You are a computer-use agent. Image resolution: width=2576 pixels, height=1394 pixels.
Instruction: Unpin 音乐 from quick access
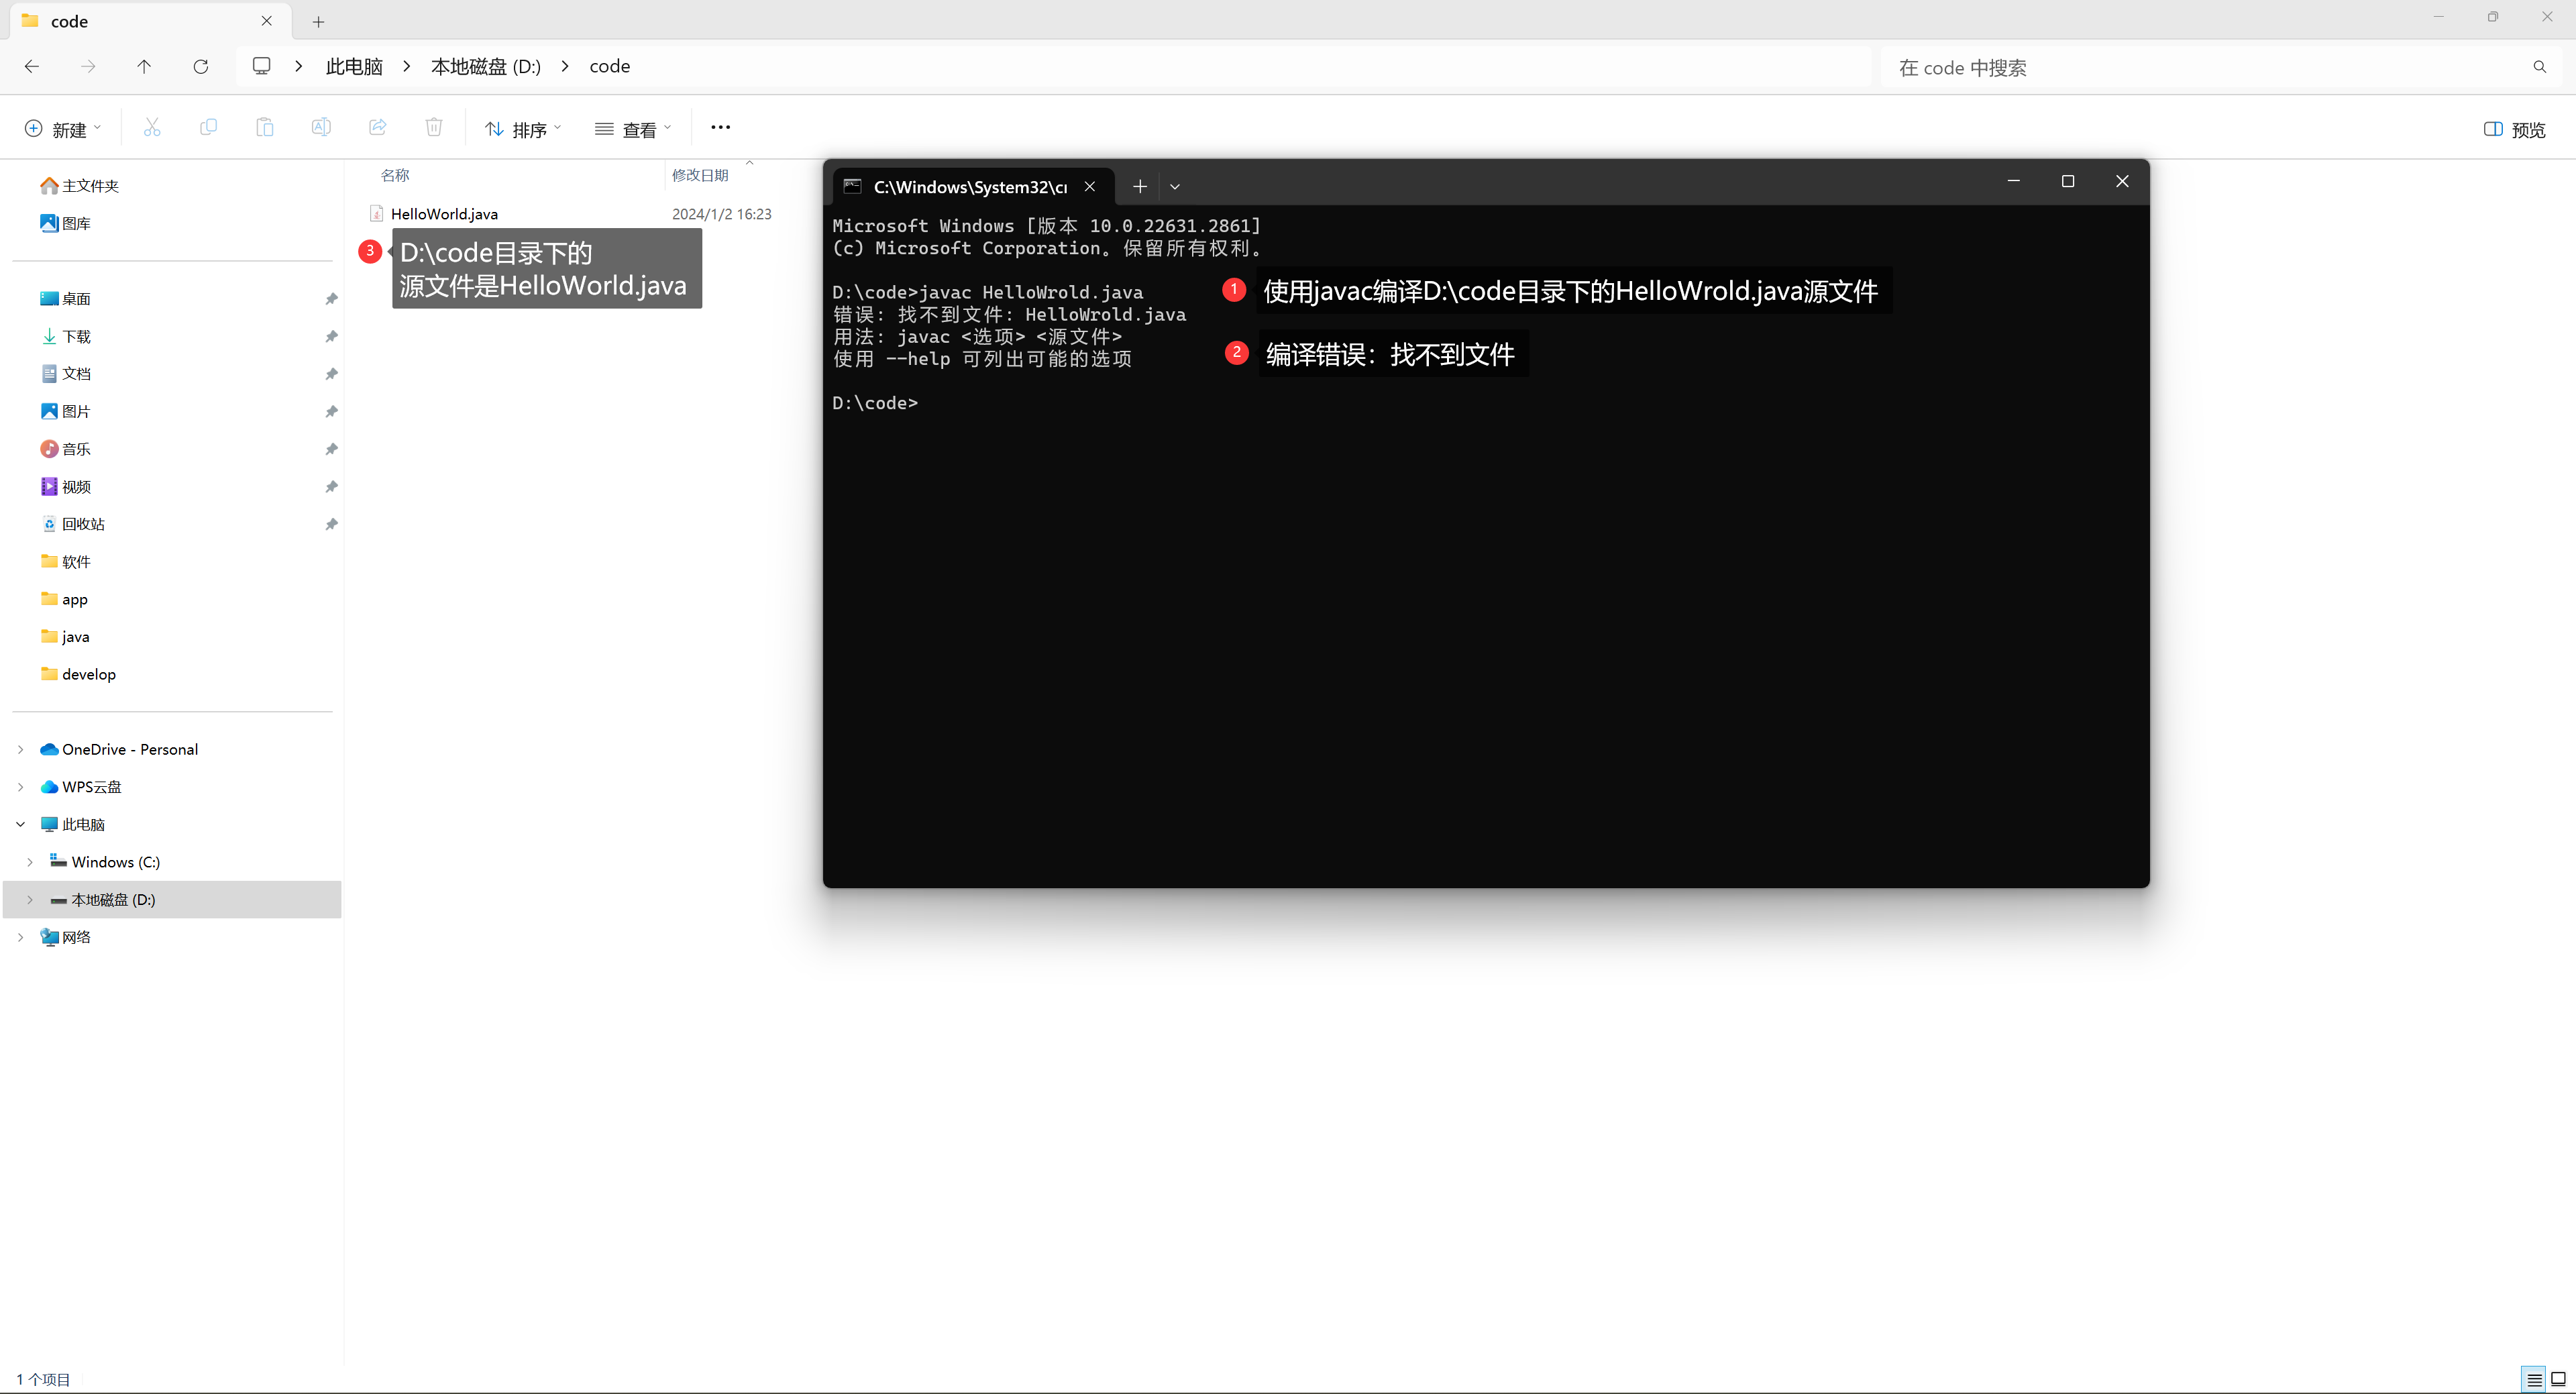tap(331, 449)
